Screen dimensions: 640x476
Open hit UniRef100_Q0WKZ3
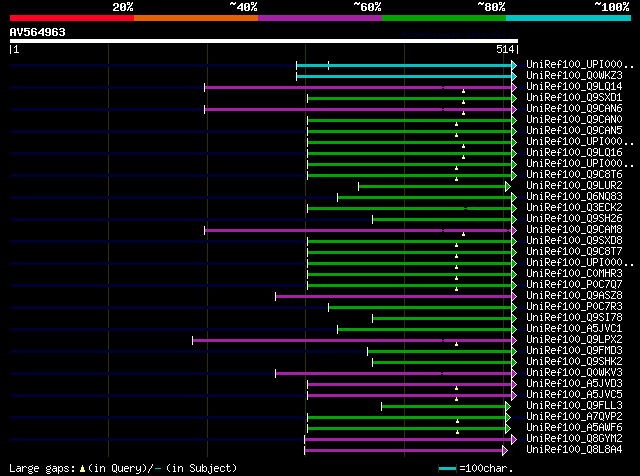pos(574,76)
